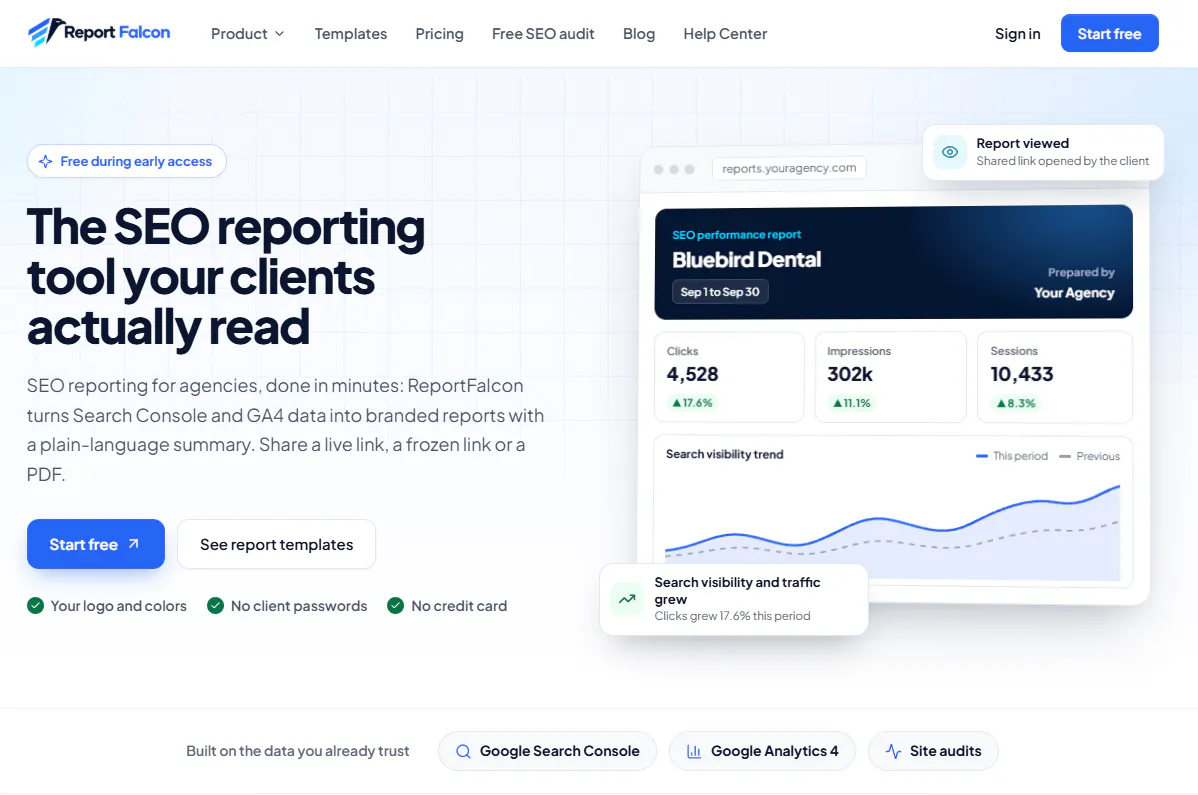Click the Sessions 10,433 metric card
This screenshot has height=795, width=1198.
(1054, 376)
